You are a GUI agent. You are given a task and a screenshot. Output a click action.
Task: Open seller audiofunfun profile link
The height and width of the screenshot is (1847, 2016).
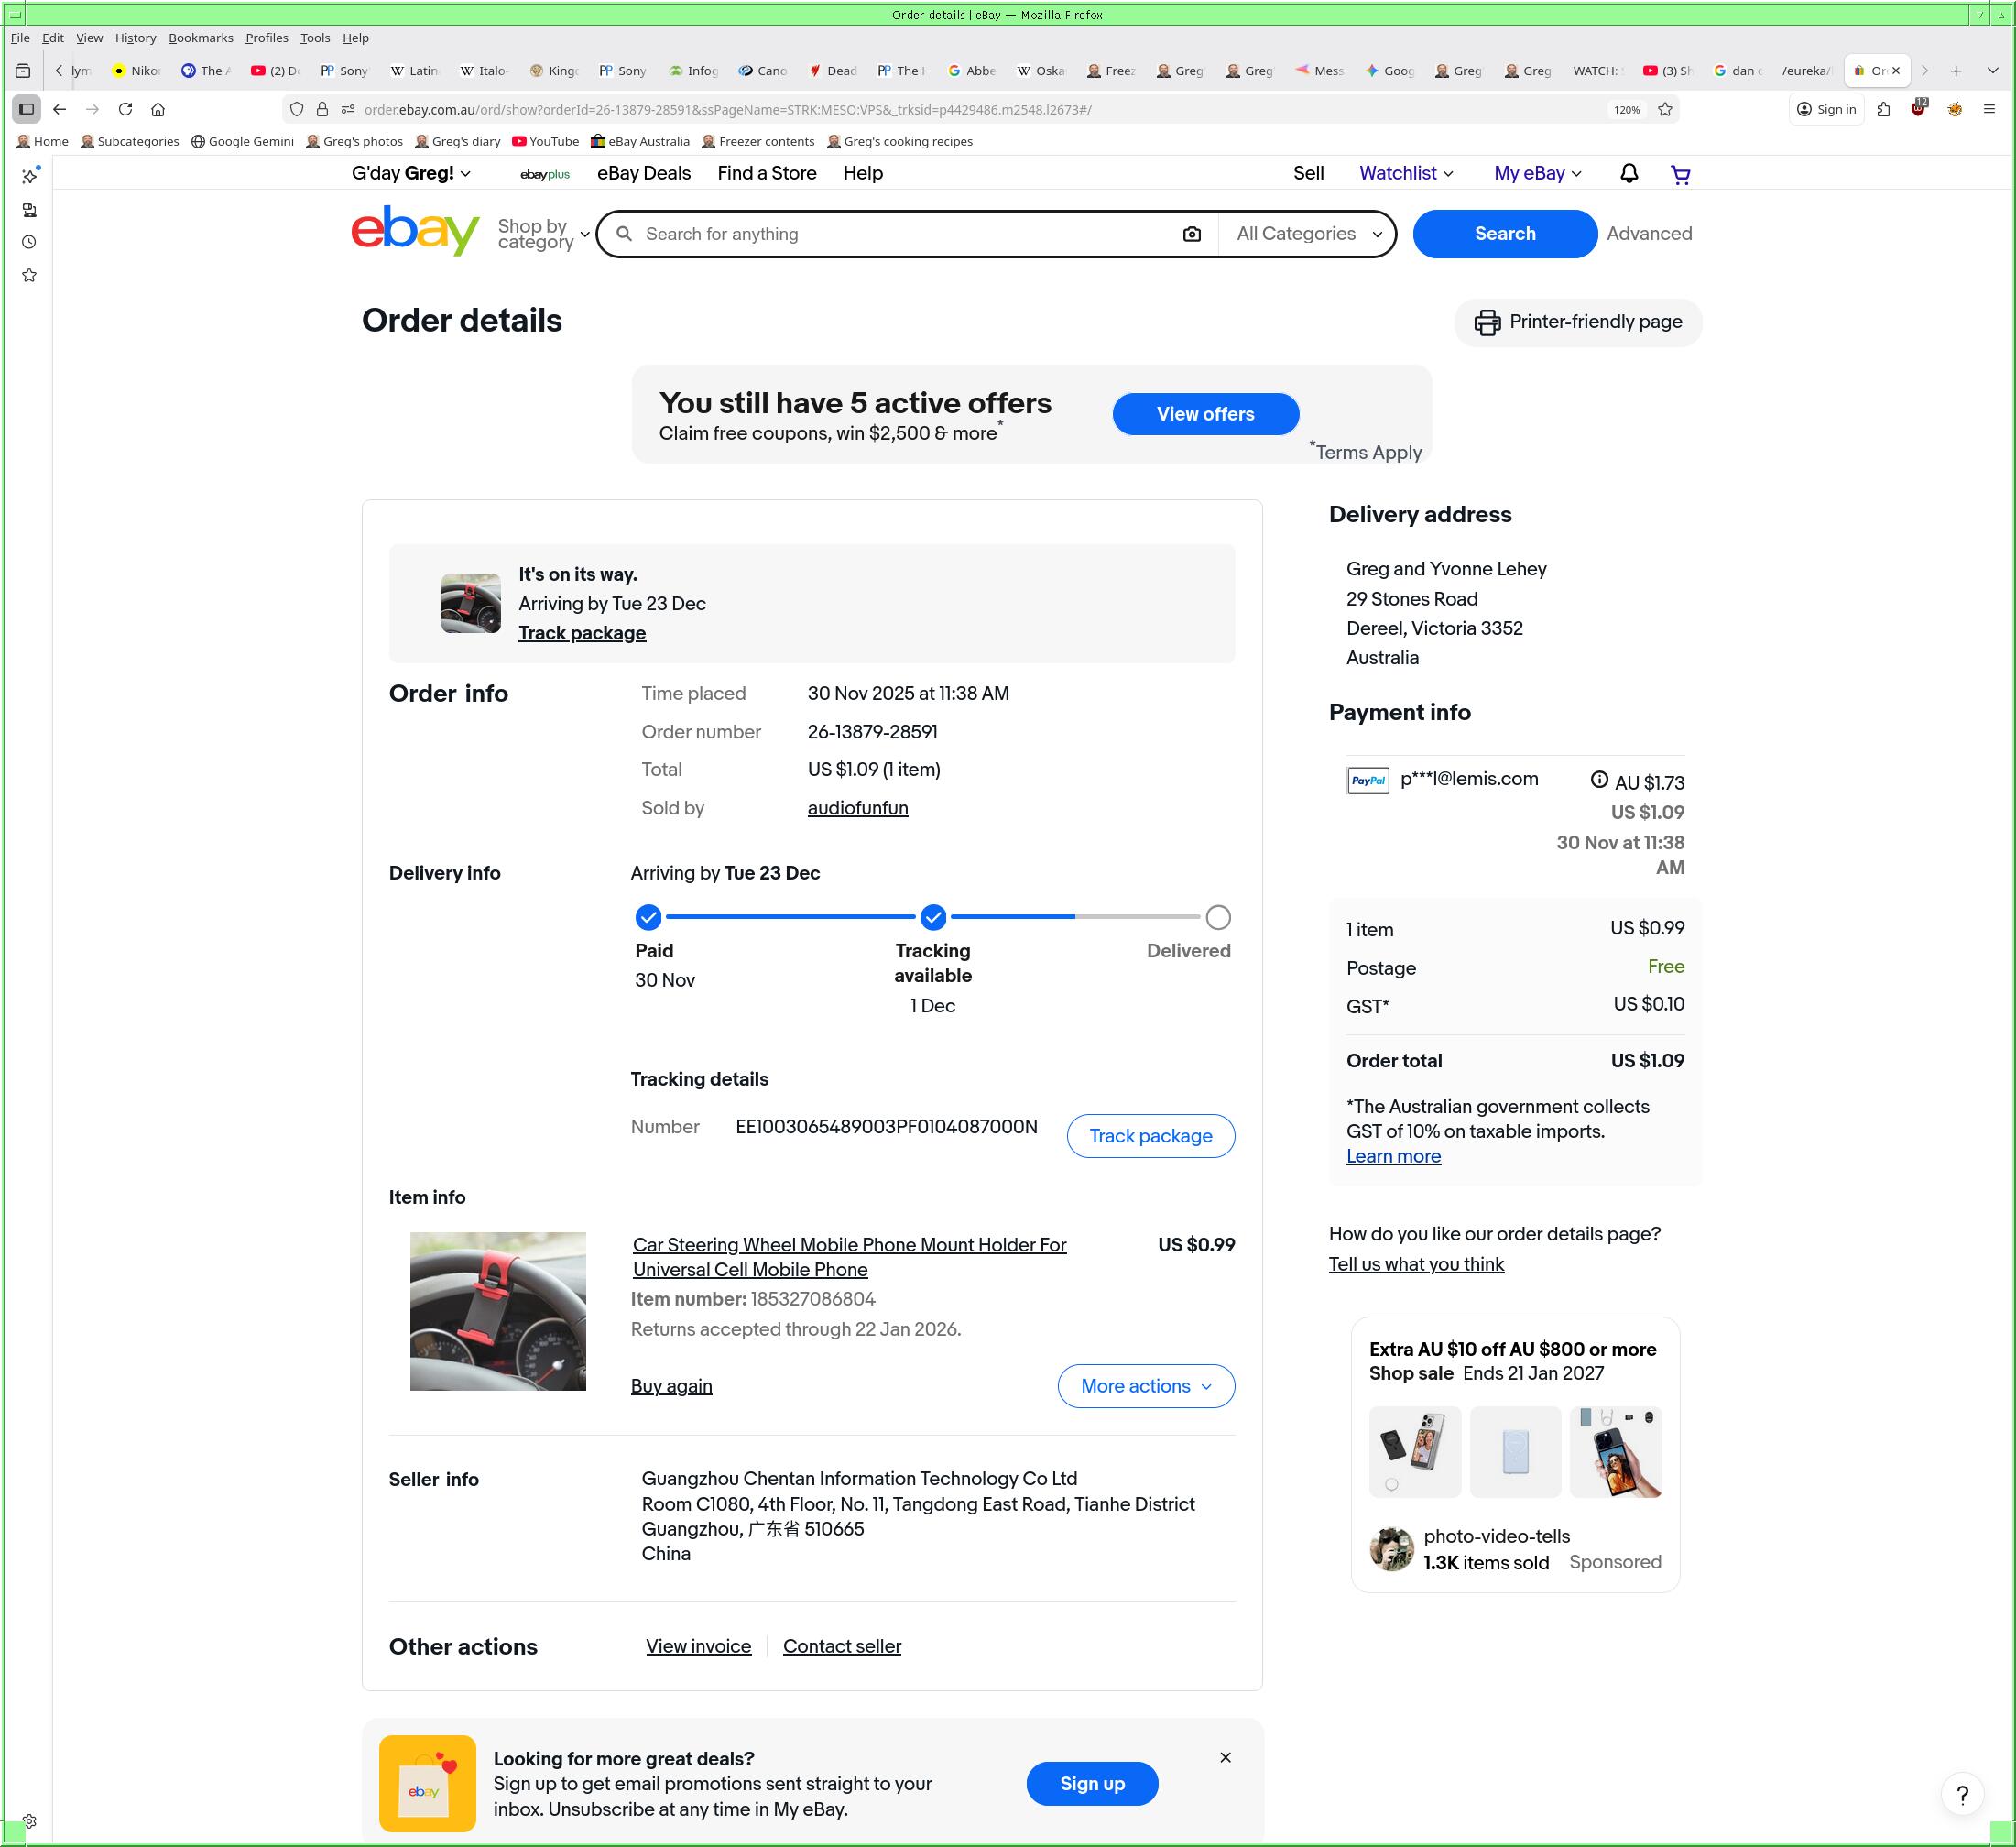858,808
